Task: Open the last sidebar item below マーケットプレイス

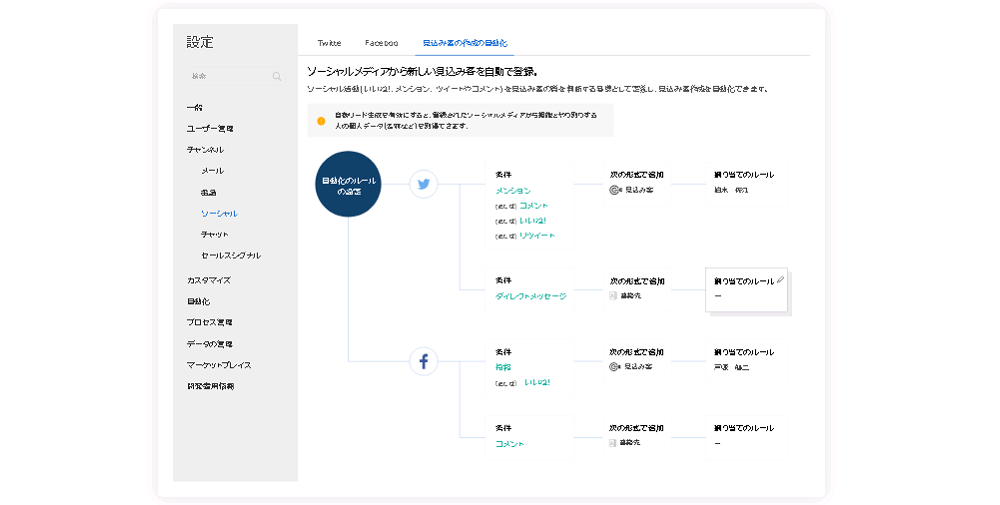Action: pos(210,386)
